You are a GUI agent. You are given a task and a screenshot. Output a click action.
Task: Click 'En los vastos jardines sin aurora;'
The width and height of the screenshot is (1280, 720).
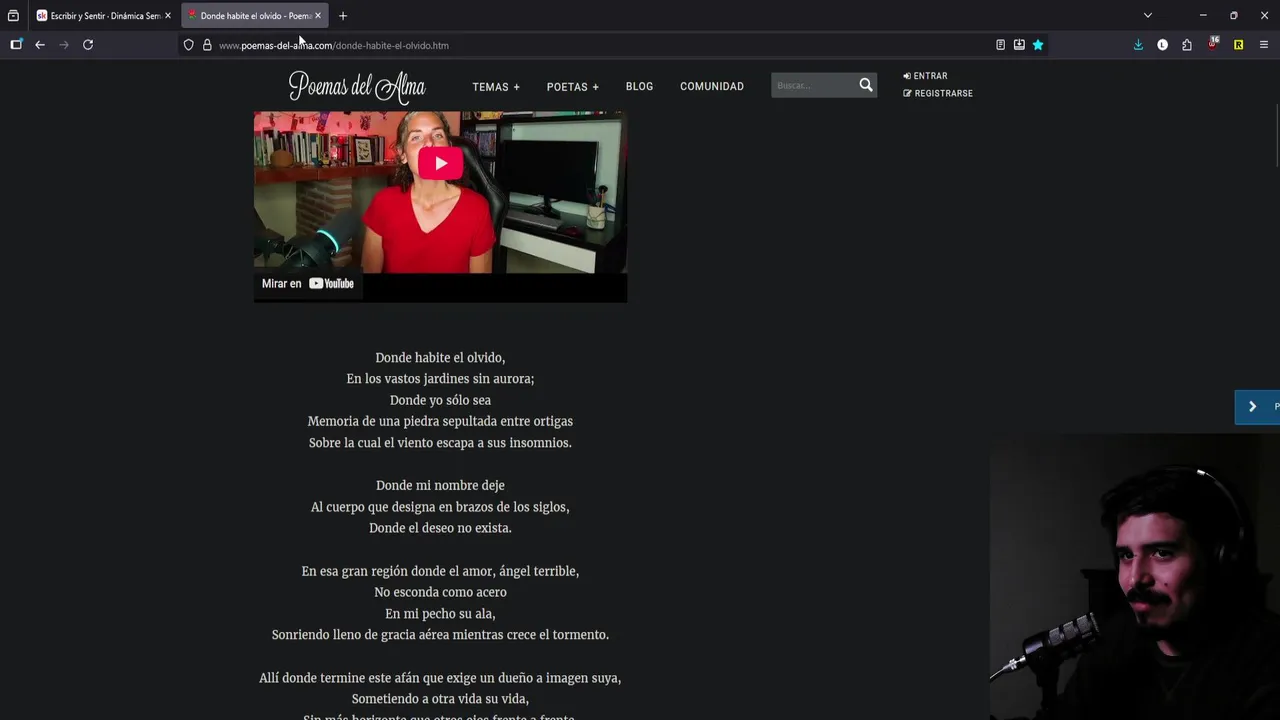tap(440, 379)
